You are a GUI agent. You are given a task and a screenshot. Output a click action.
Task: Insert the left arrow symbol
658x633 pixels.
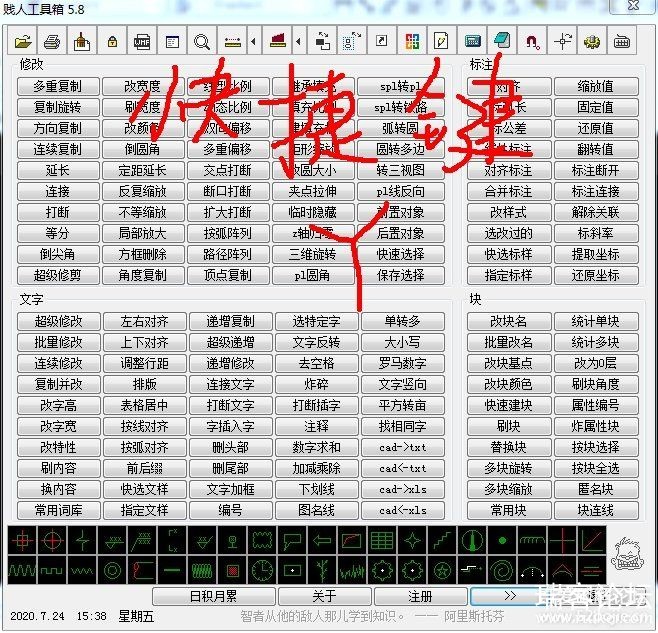pyautogui.click(x=322, y=540)
